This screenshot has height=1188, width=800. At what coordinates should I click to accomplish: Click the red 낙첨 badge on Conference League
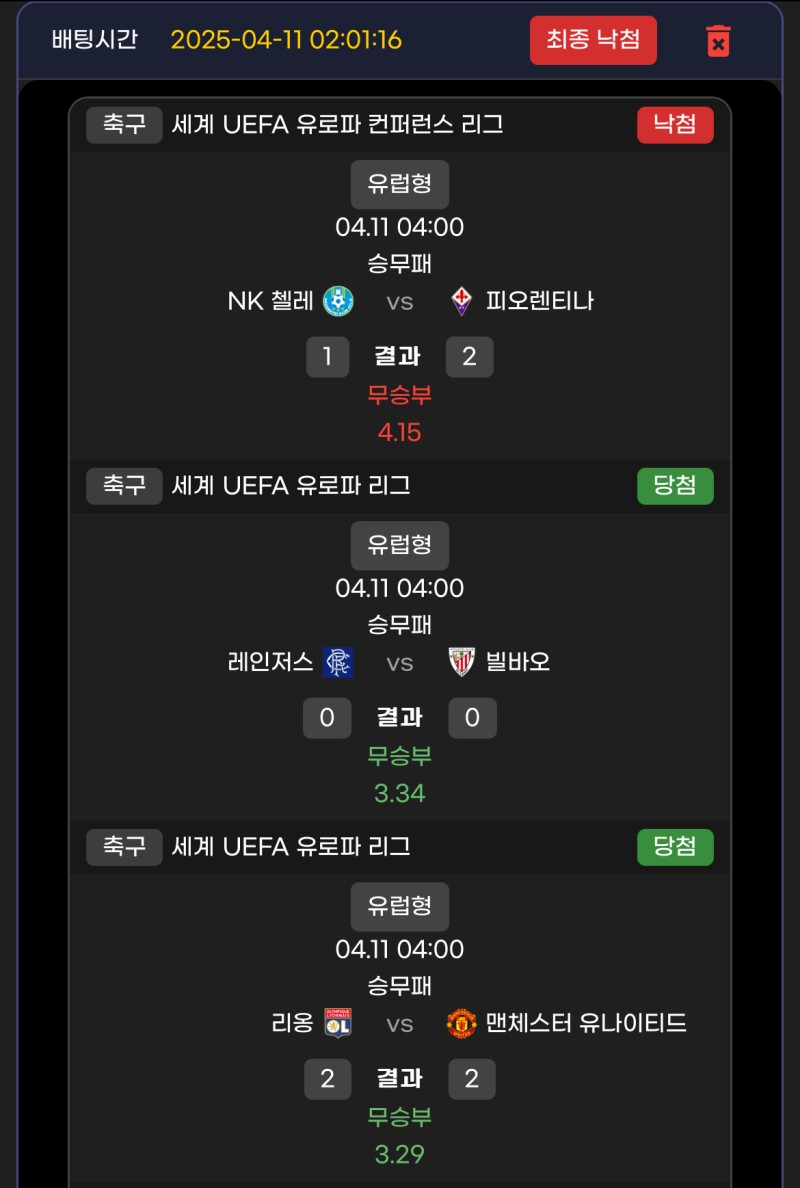(675, 125)
